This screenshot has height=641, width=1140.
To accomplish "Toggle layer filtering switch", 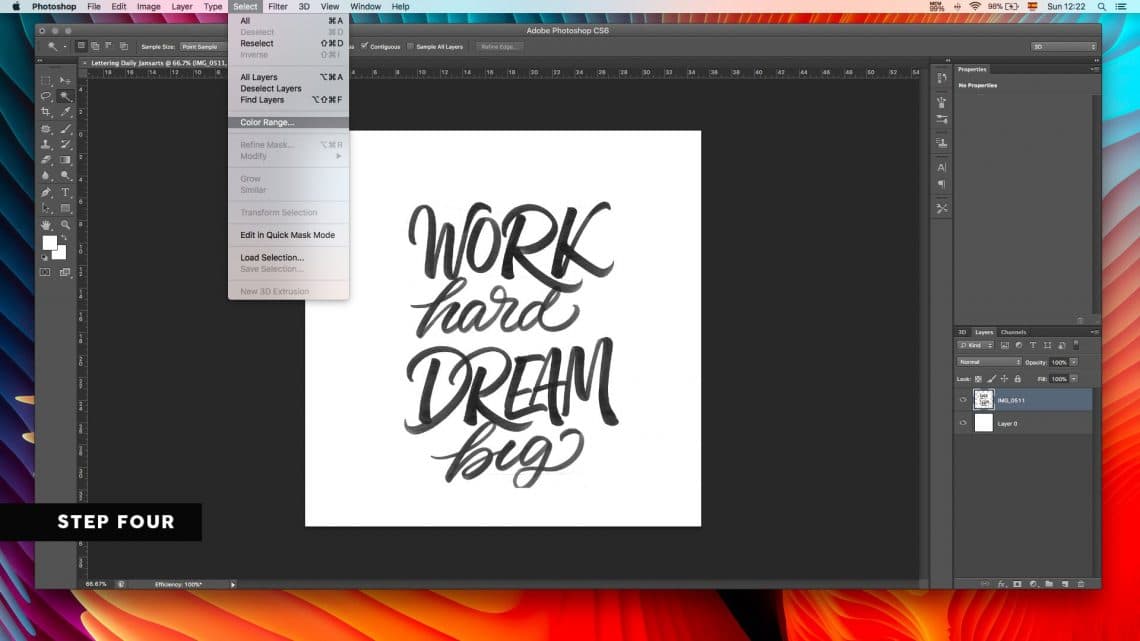I will (1077, 345).
